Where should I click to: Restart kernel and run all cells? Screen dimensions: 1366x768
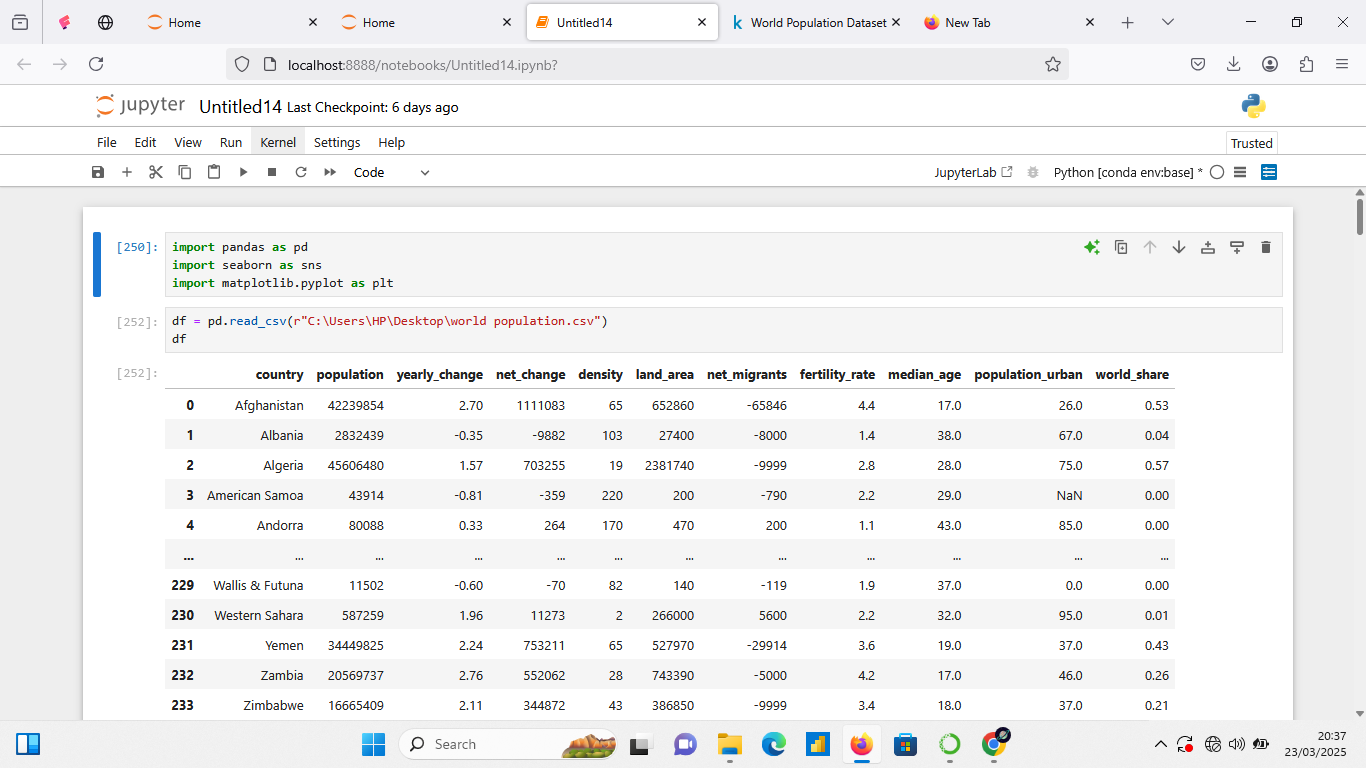click(330, 172)
